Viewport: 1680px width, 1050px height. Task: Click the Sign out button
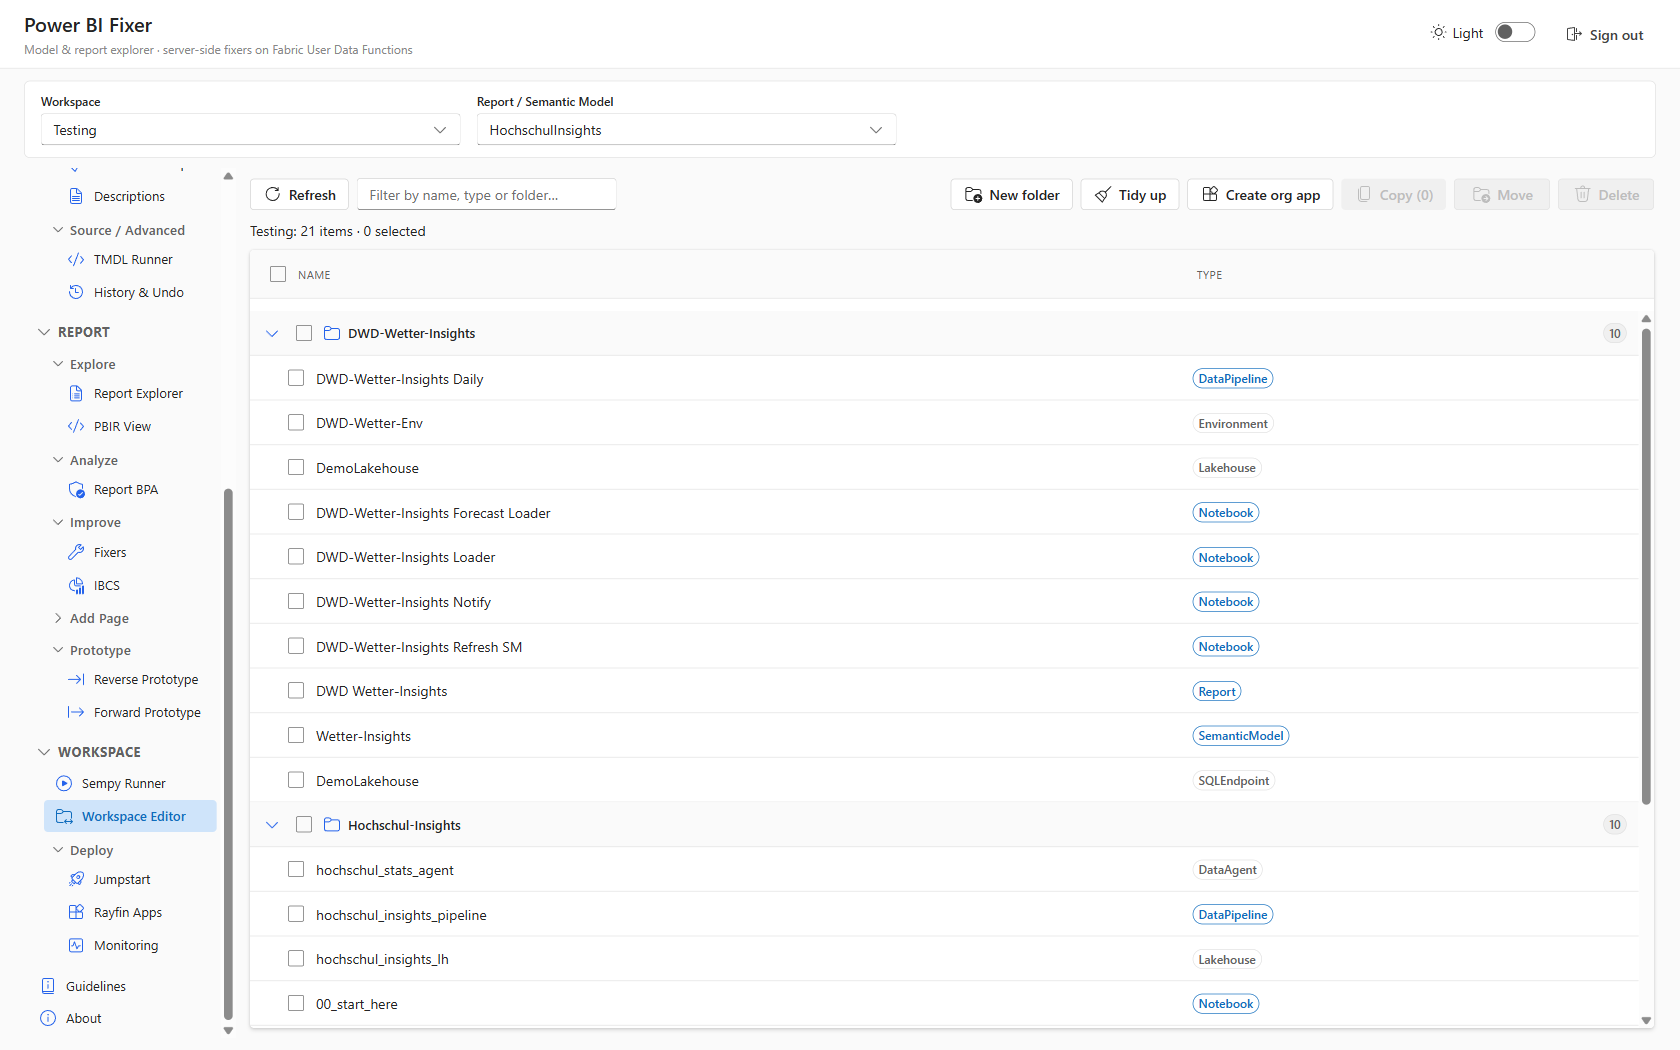point(1605,34)
